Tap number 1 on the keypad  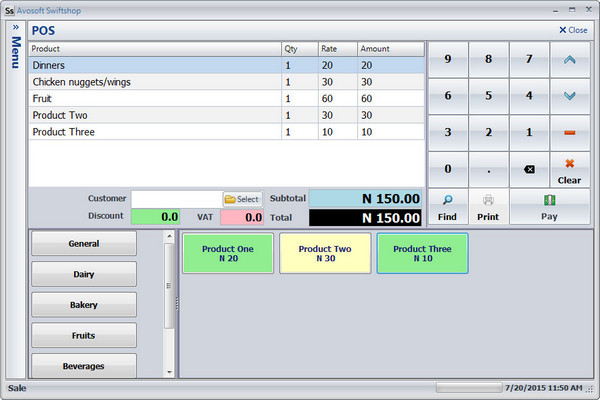point(529,133)
